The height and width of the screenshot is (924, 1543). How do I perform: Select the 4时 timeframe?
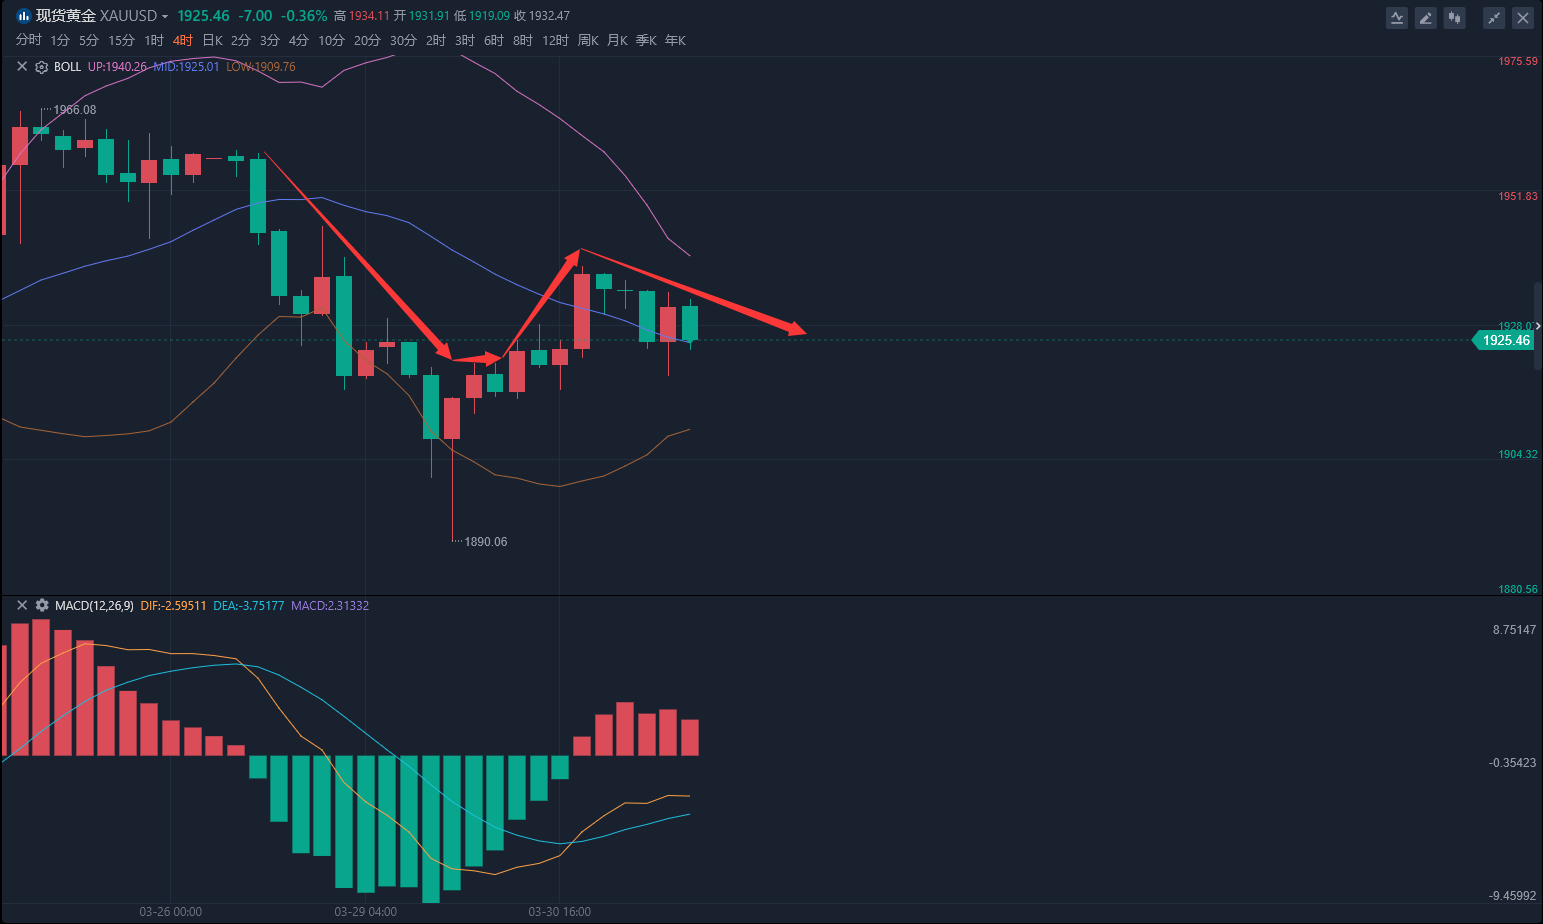(182, 40)
